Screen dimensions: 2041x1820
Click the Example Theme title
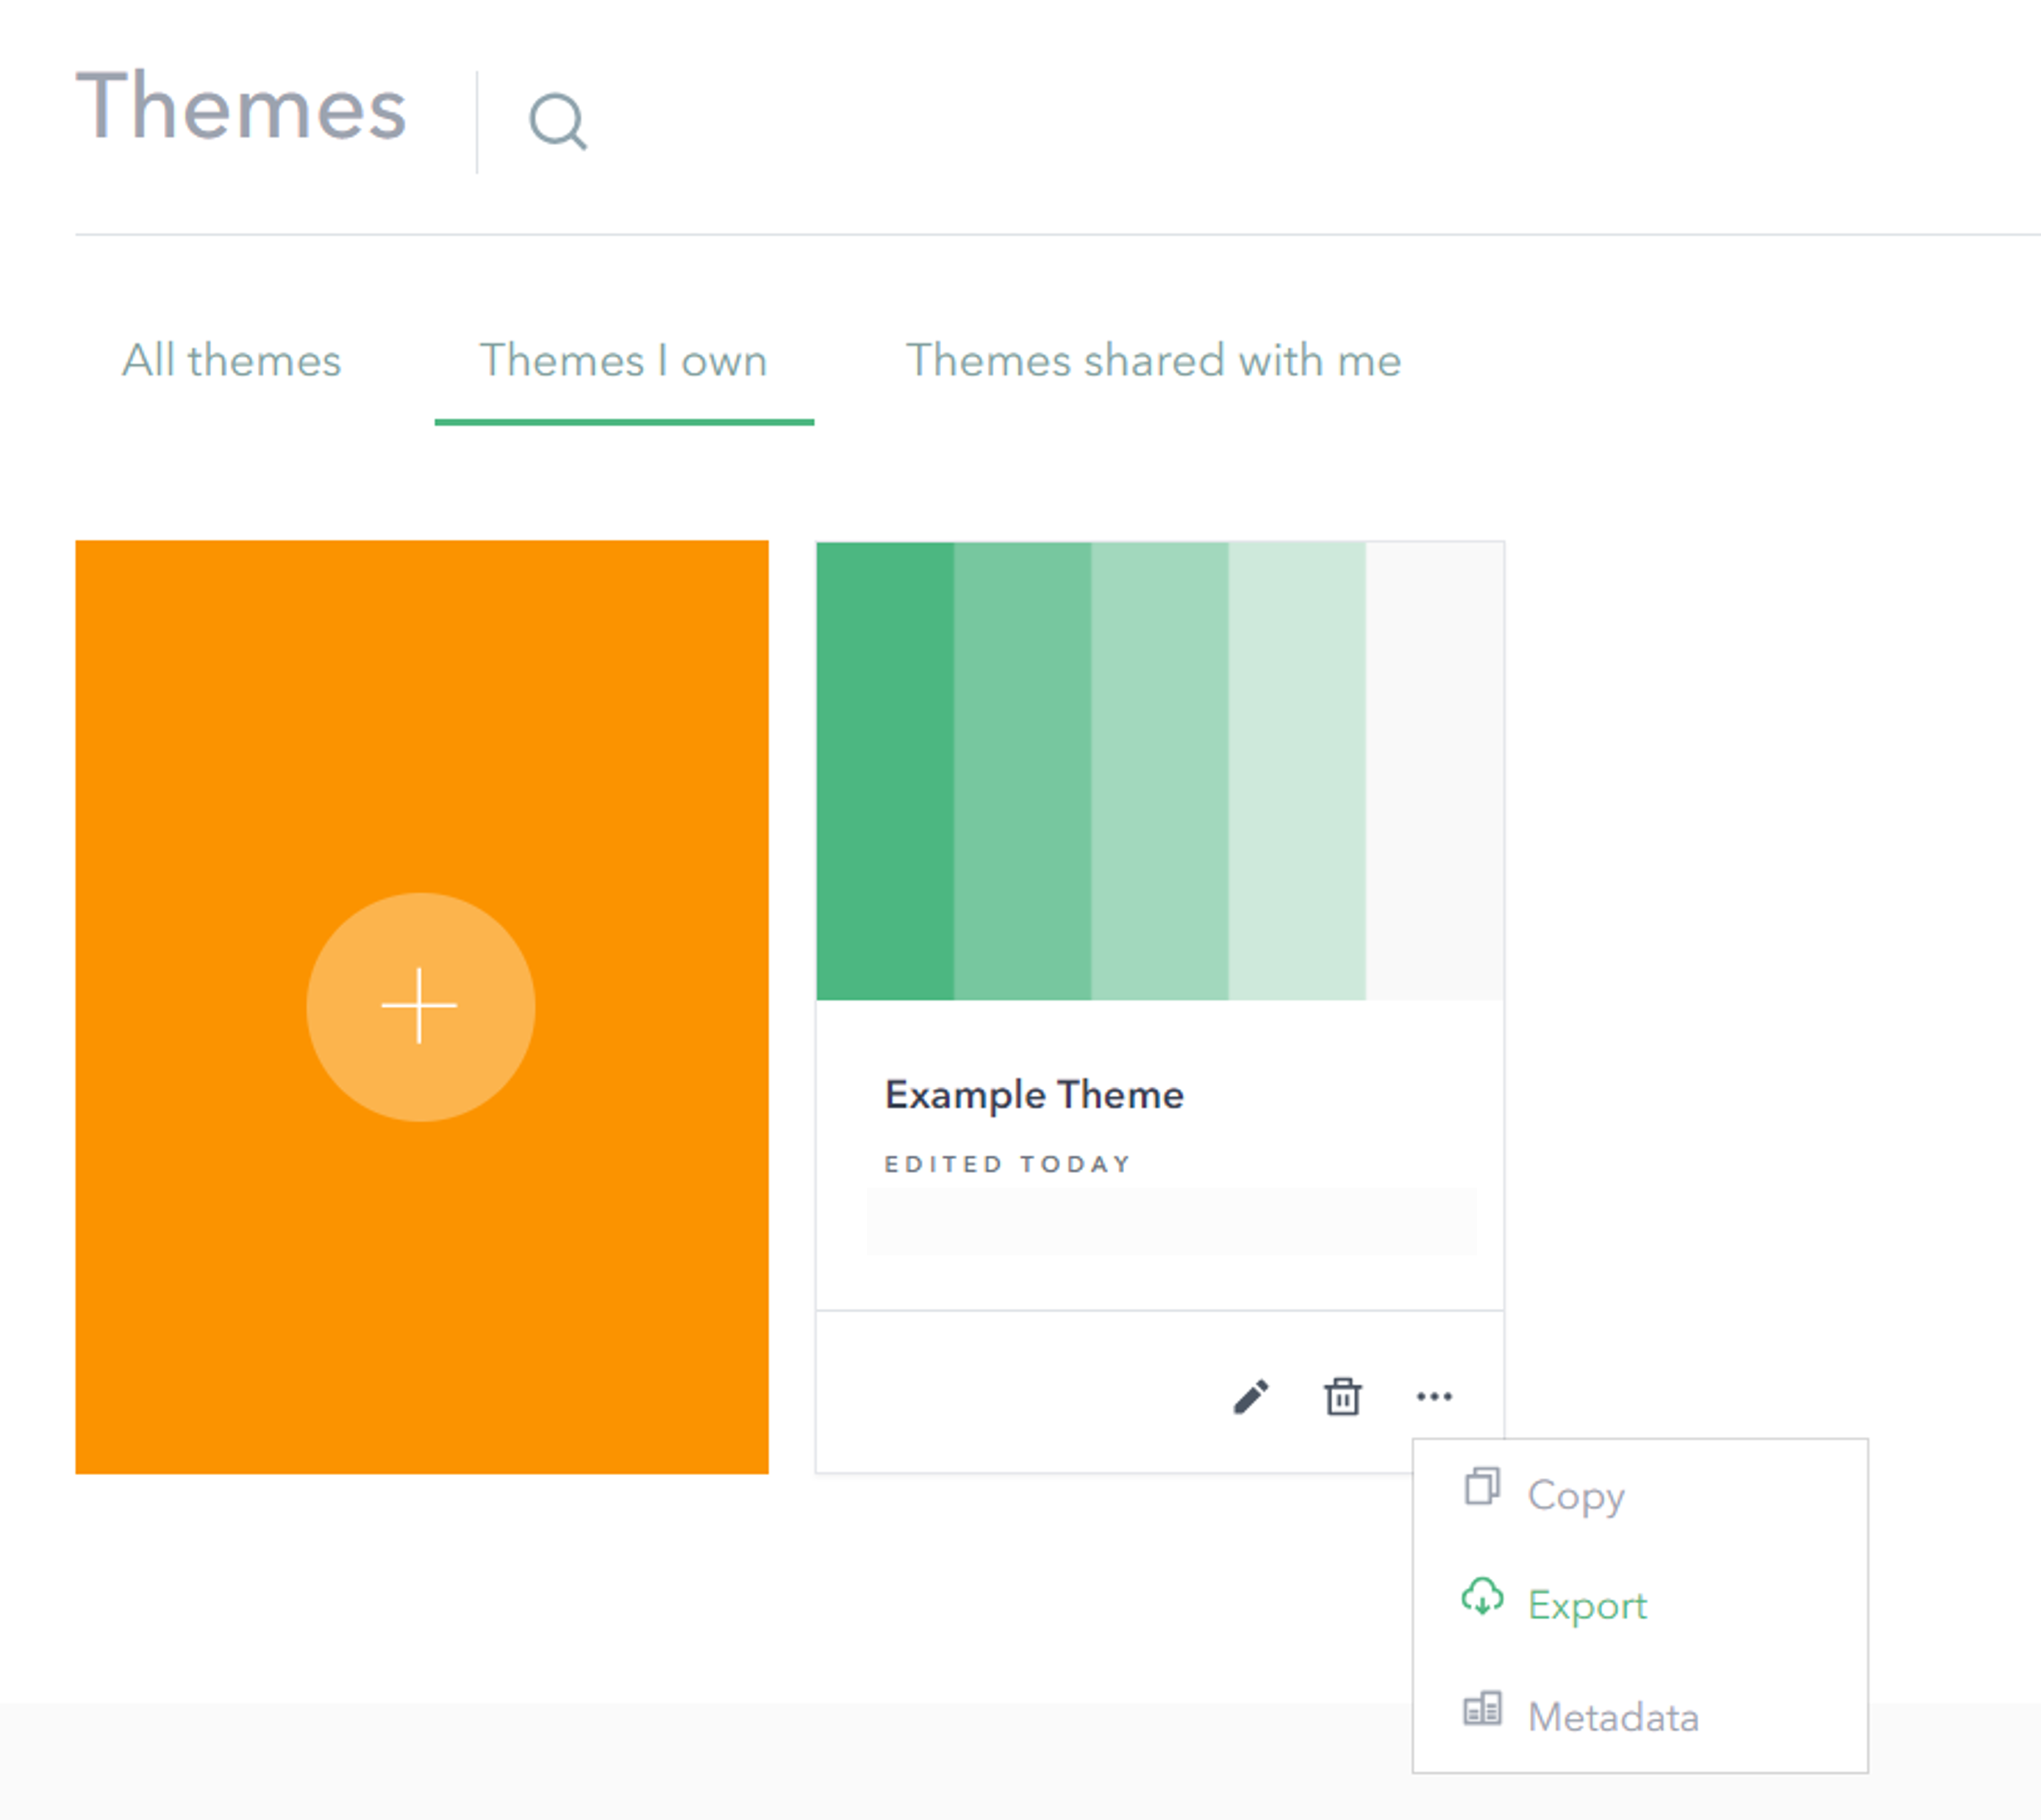pyautogui.click(x=1034, y=1095)
